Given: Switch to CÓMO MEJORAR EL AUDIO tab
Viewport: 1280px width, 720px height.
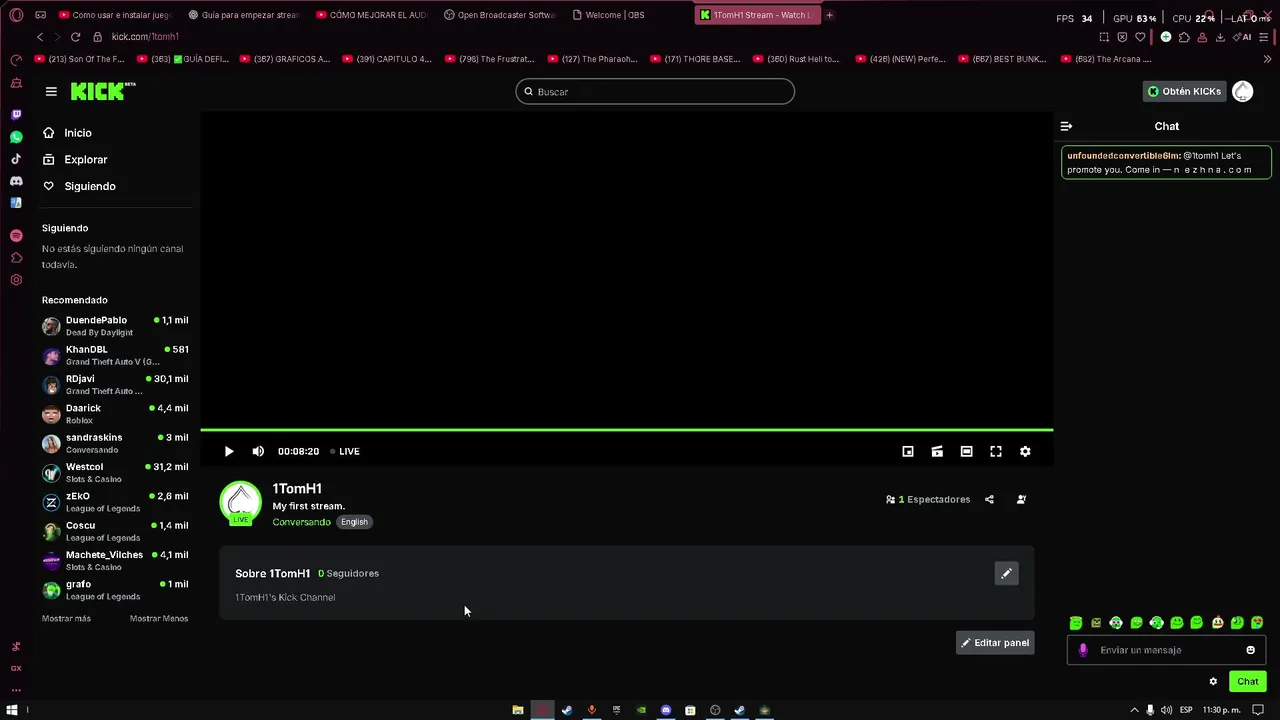Looking at the screenshot, I should point(370,15).
